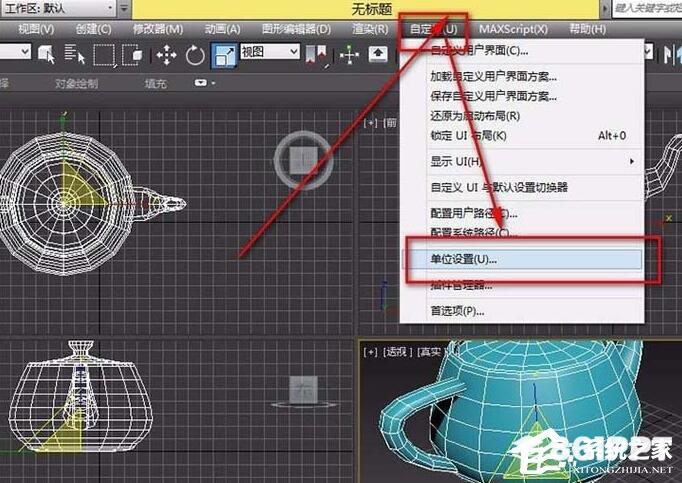Open the Select by Name tool

[74, 54]
